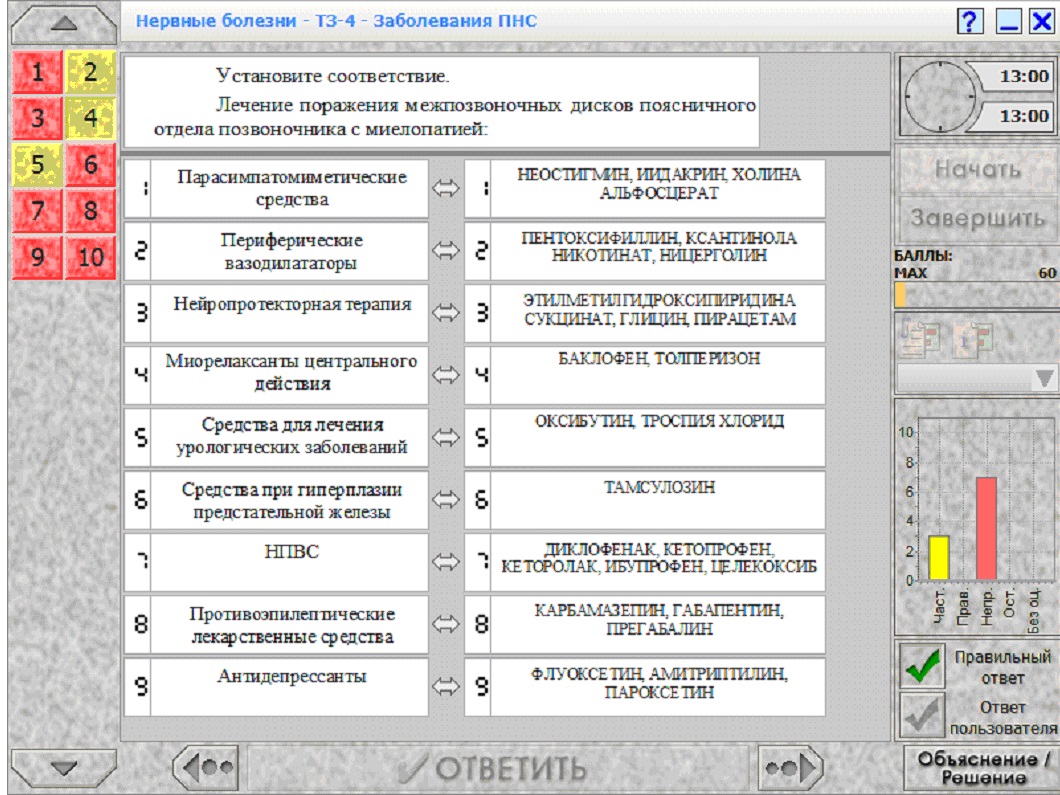Click the down arrow below question list

point(64,767)
